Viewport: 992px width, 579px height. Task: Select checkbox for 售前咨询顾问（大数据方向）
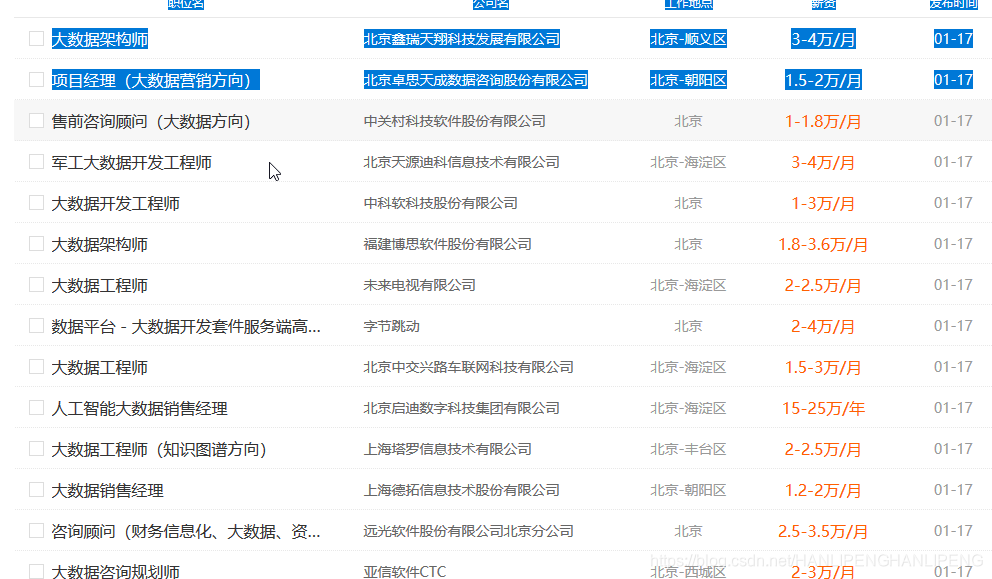click(37, 121)
